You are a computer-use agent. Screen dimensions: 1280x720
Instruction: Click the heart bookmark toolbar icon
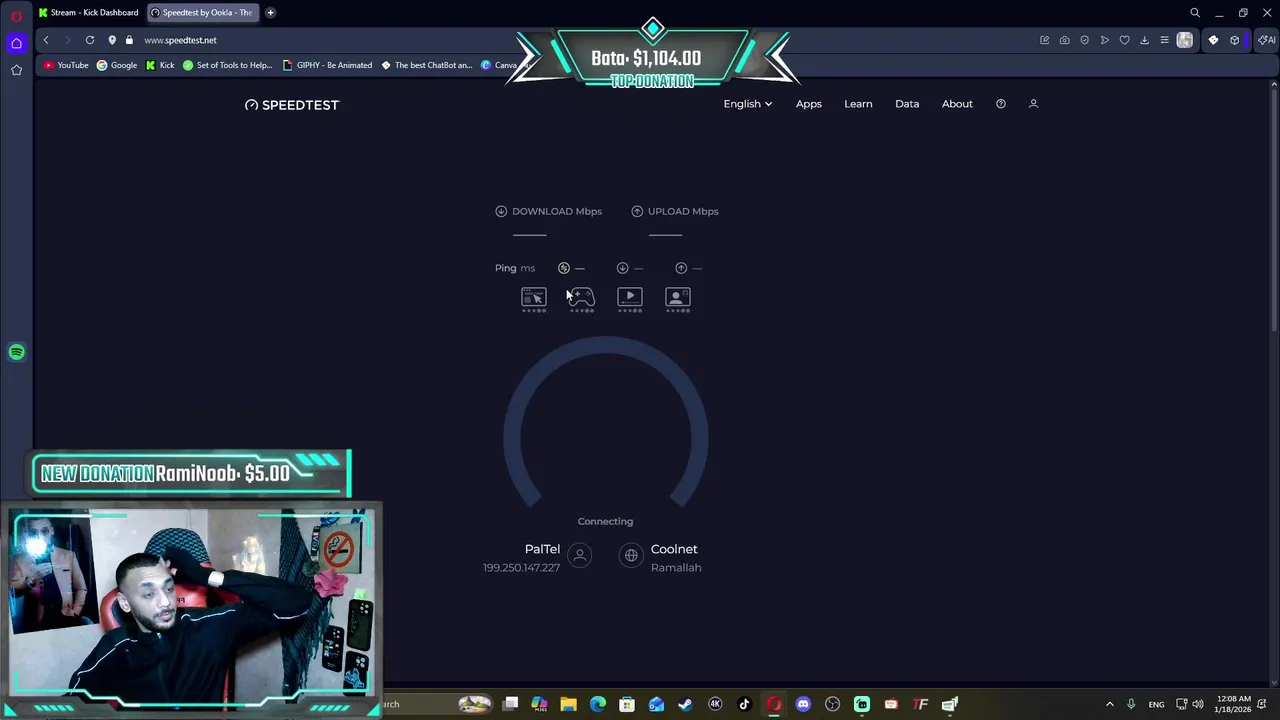pyautogui.click(x=1124, y=40)
